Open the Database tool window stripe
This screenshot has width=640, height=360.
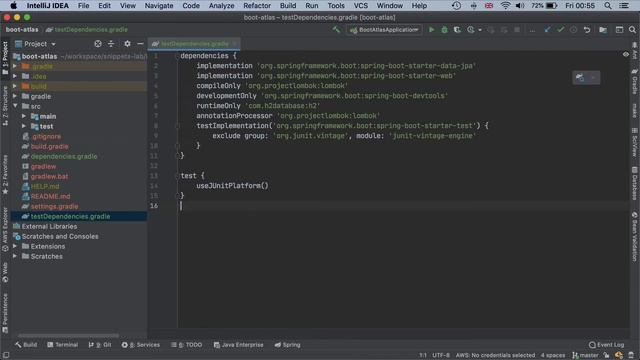click(635, 183)
